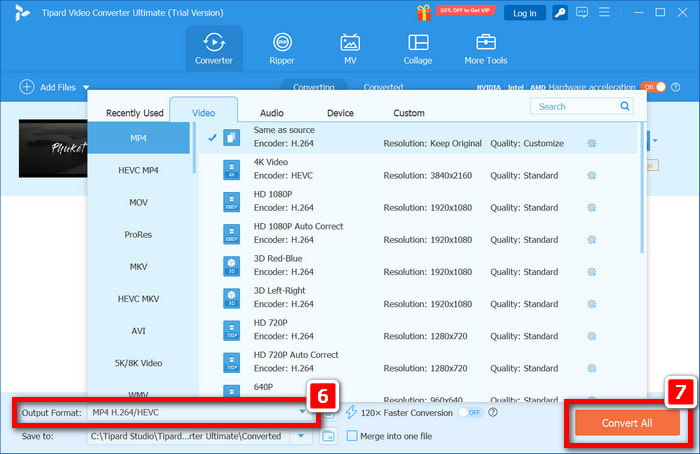Select AVI format
Viewport: 700px width, 454px height.
138,331
